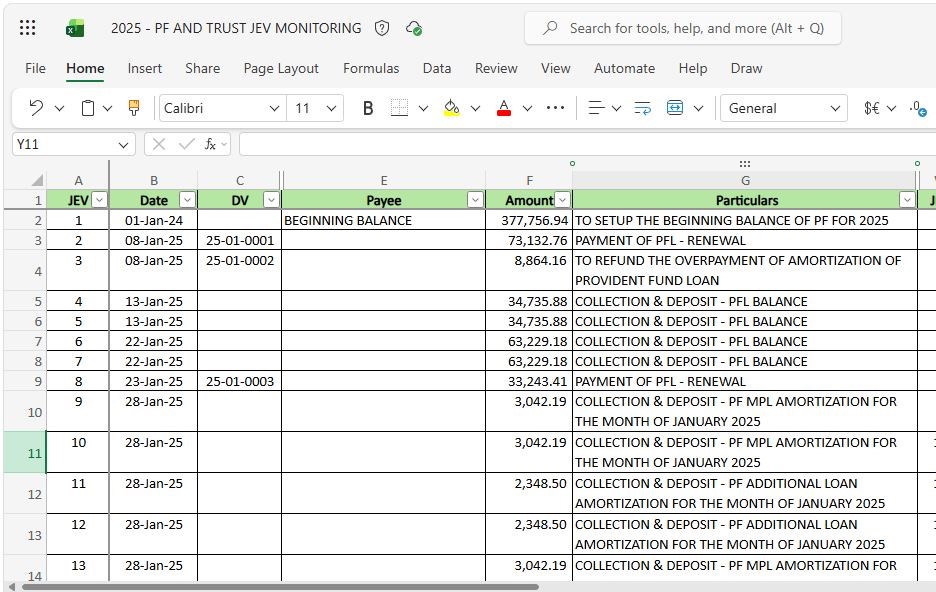Viewport: 936px width, 592px height.
Task: Open Name Box dropdown showing Y11
Action: (x=123, y=144)
